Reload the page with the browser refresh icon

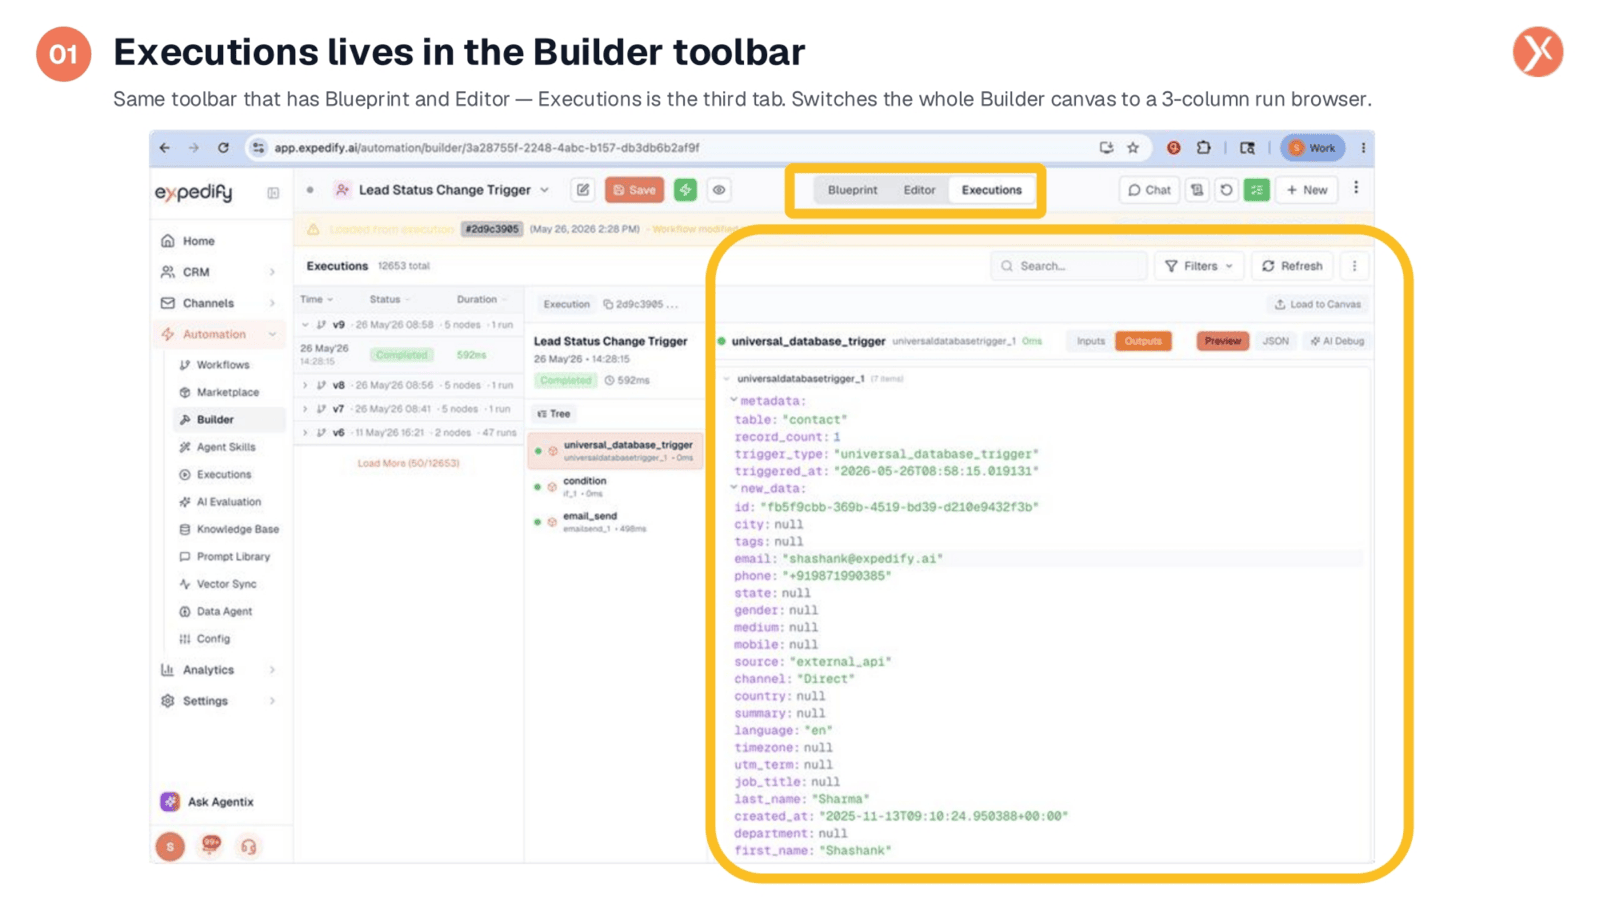point(223,148)
